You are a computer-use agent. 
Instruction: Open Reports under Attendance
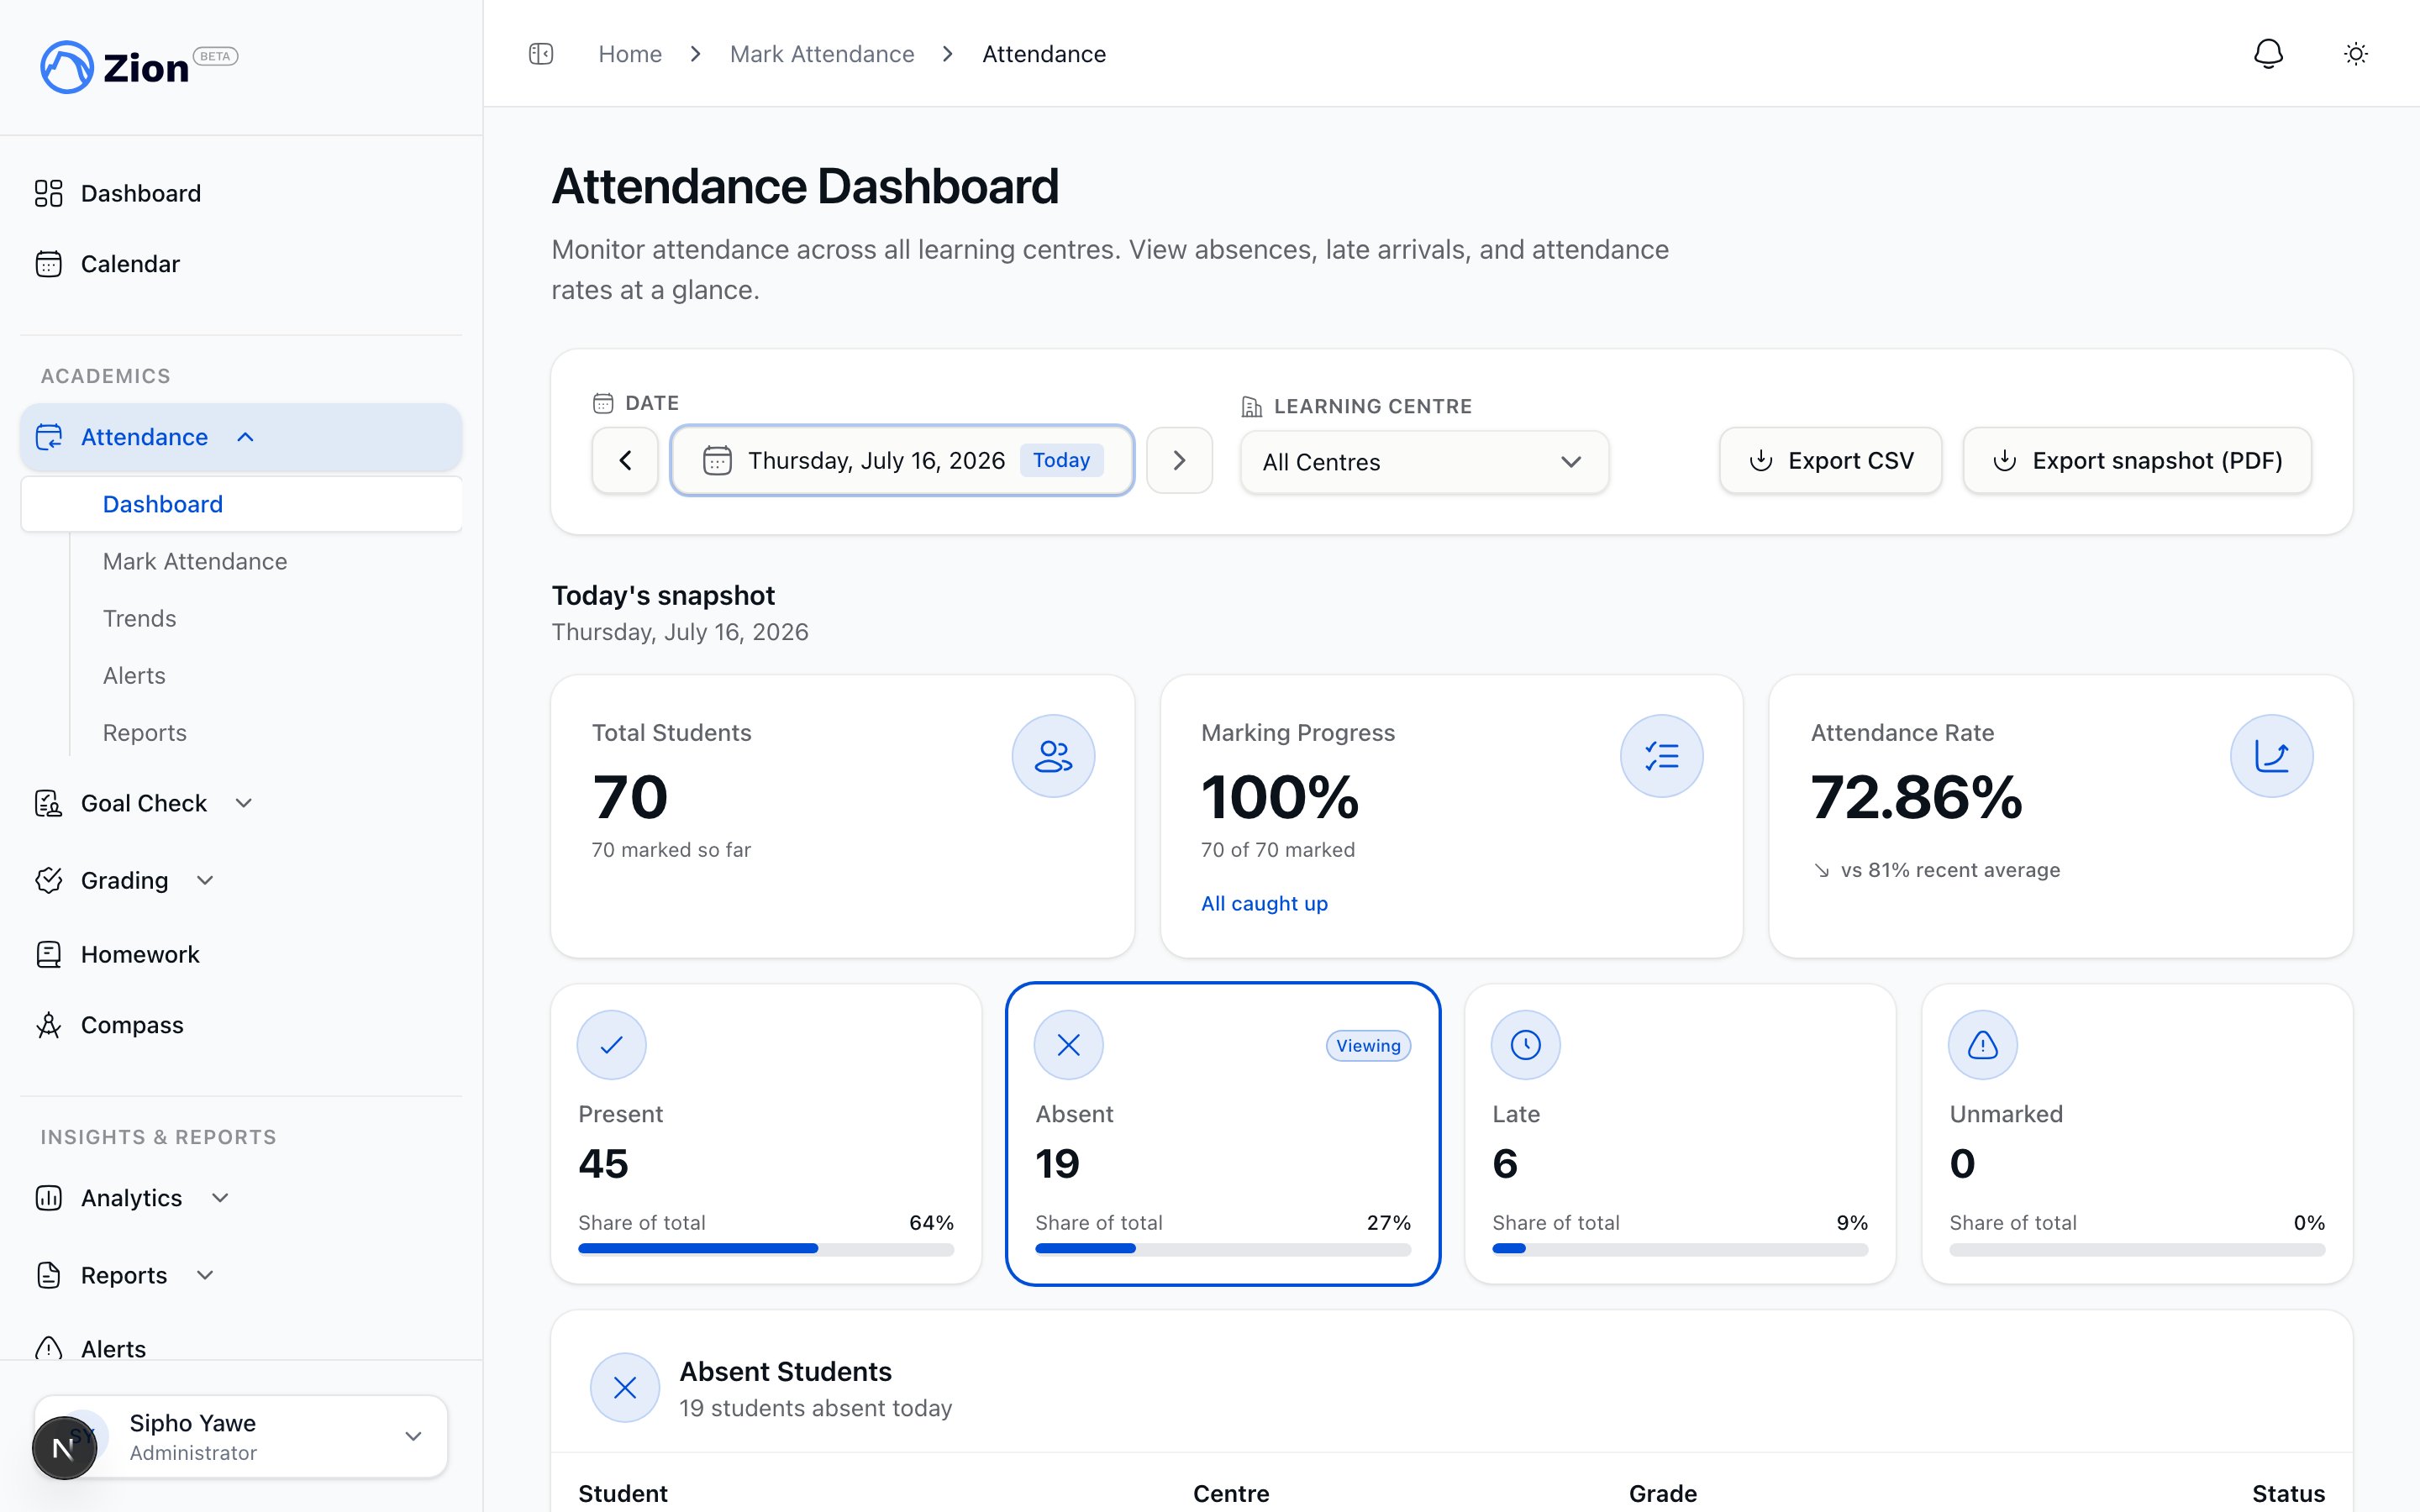145,732
